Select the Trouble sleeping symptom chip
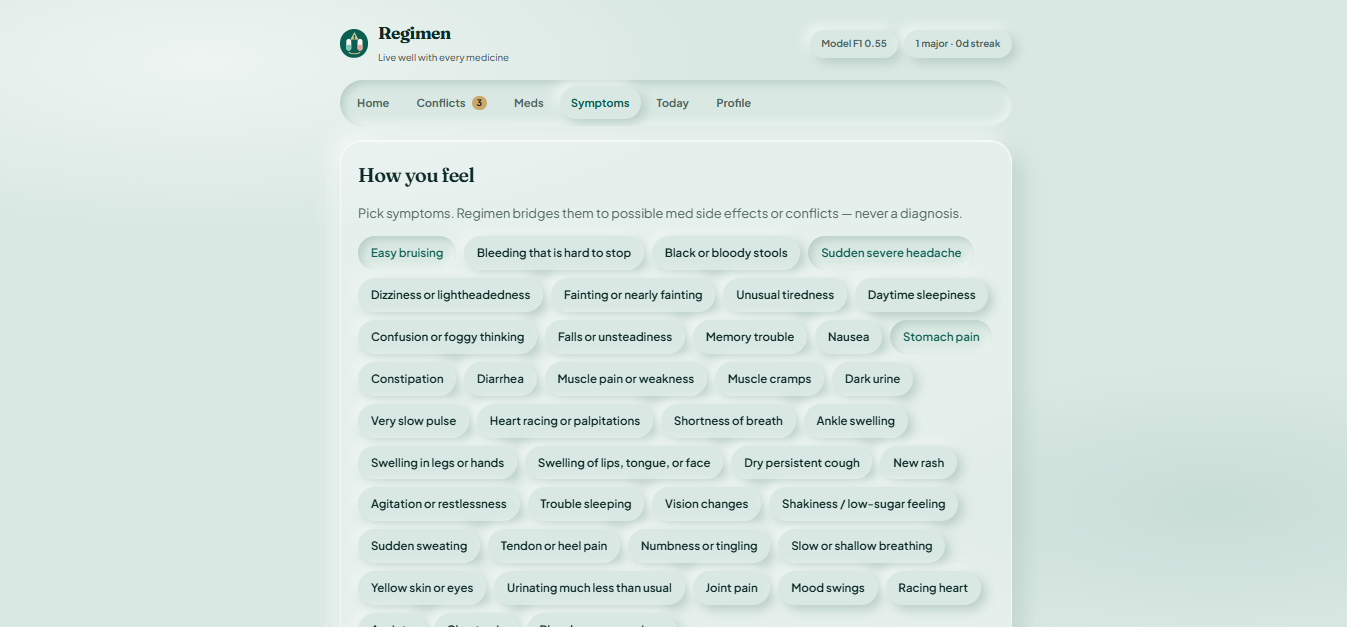Image resolution: width=1347 pixels, height=627 pixels. point(586,504)
